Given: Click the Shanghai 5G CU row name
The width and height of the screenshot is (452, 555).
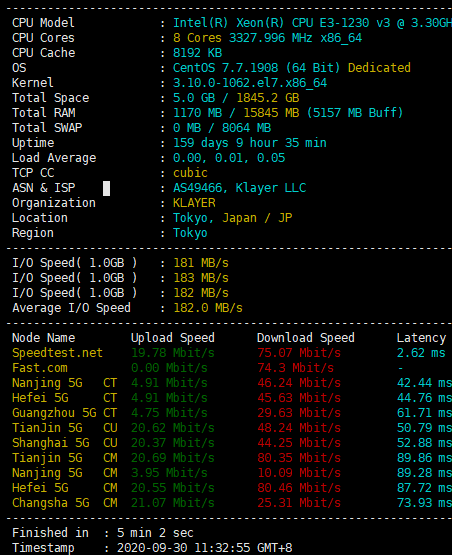Looking at the screenshot, I should [x=64, y=443].
